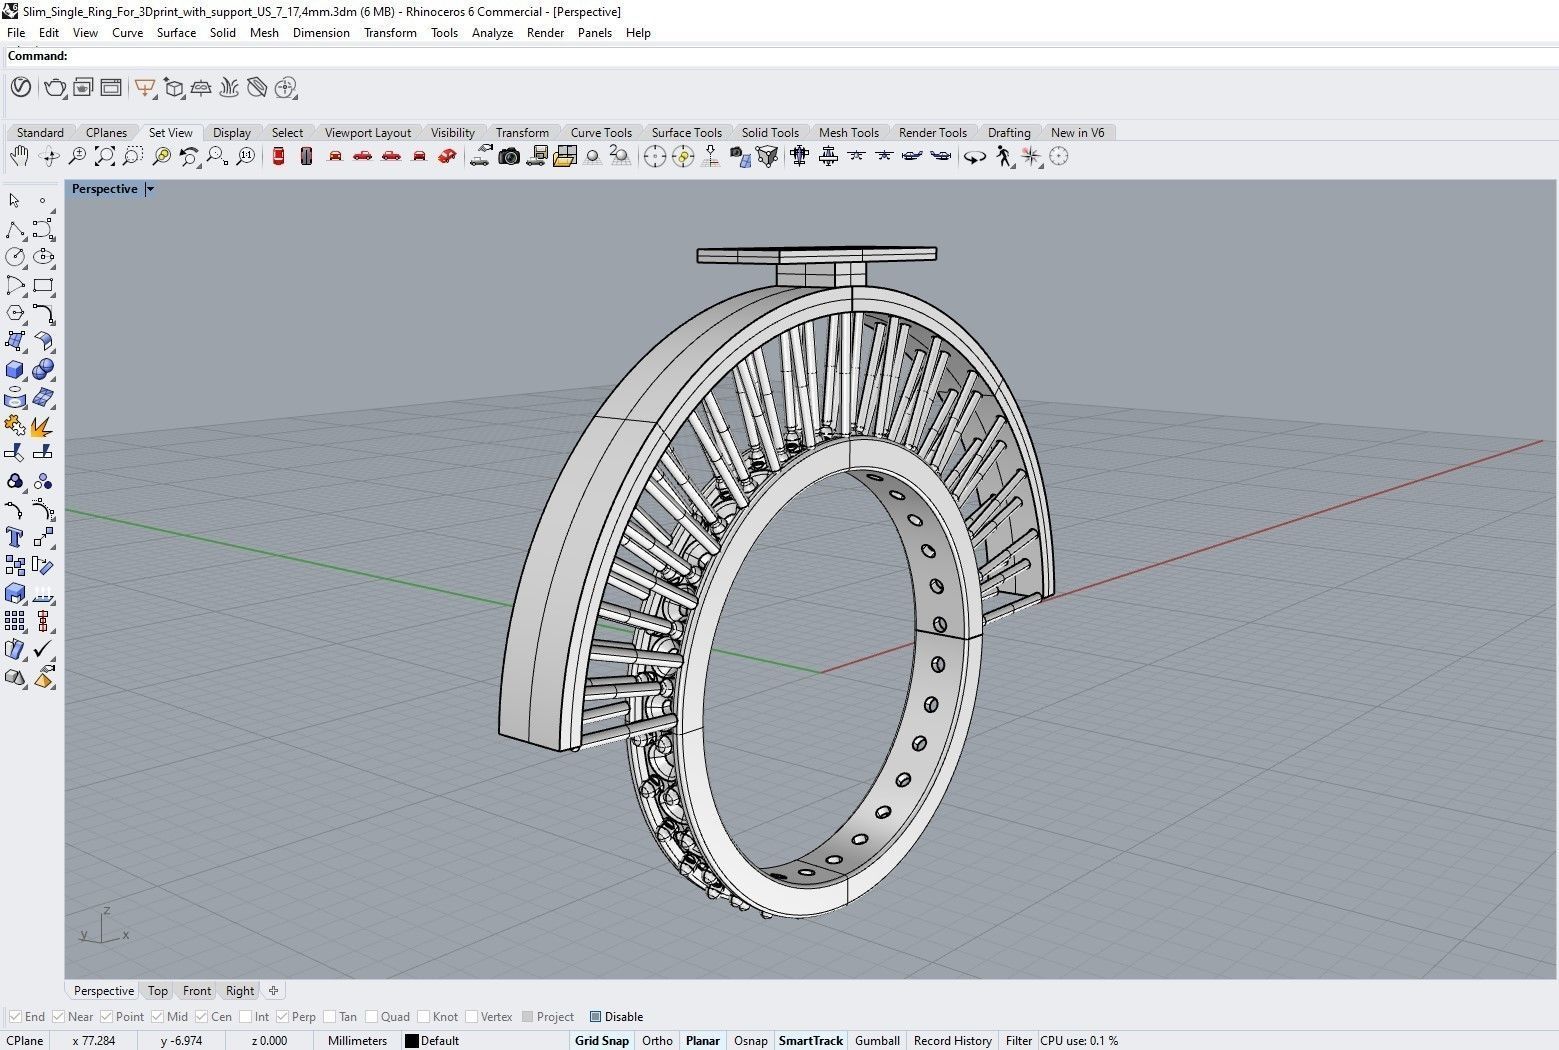Toggle the Cen osnap checkbox
The width and height of the screenshot is (1559, 1050).
coord(202,1017)
